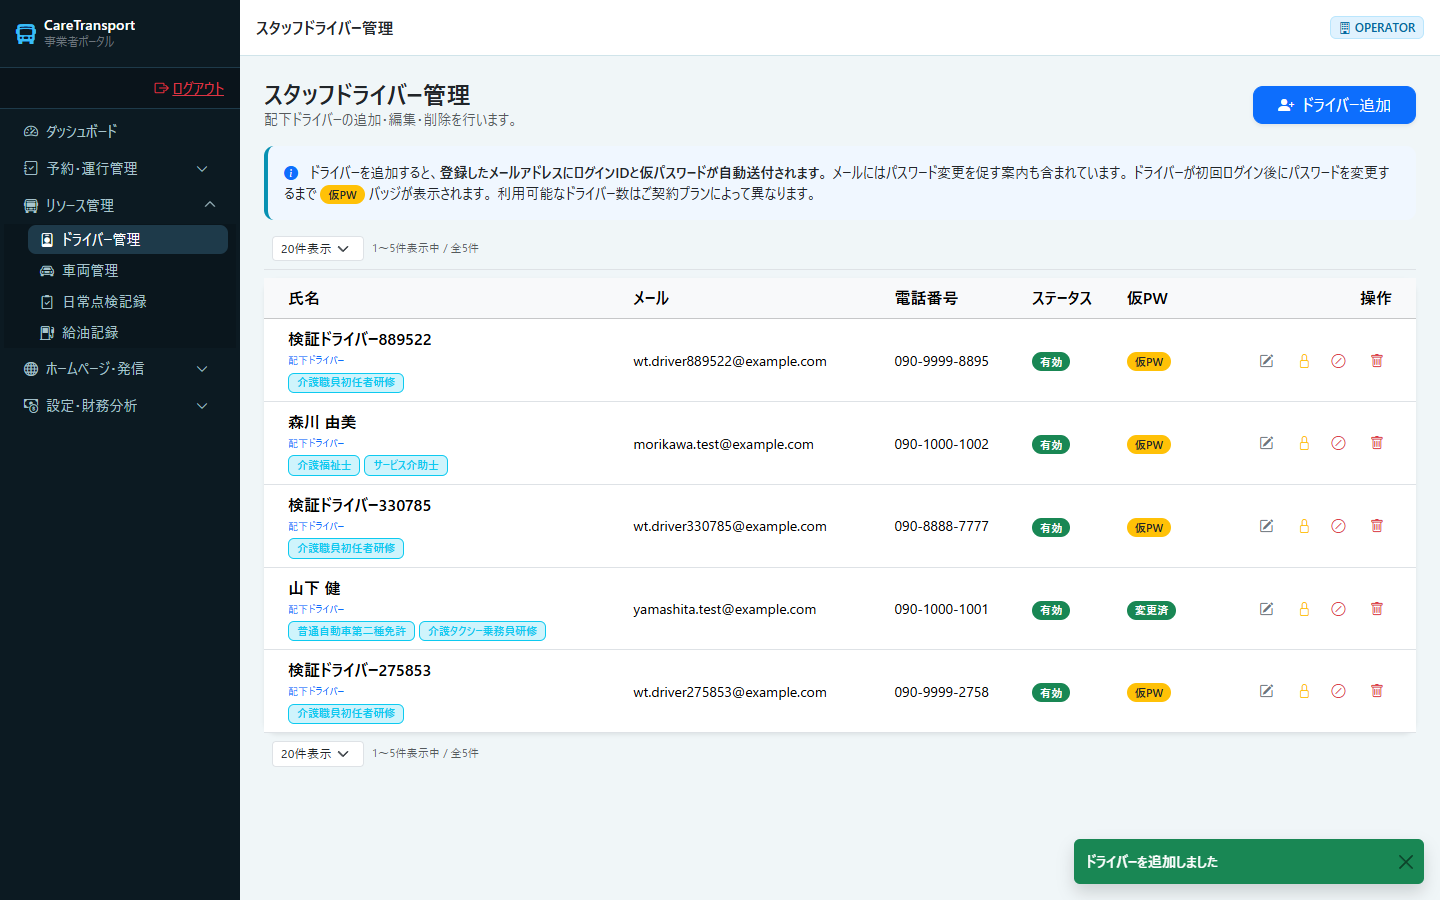Click email morikawa.test@example.com
This screenshot has height=900, width=1440.
[x=723, y=445]
